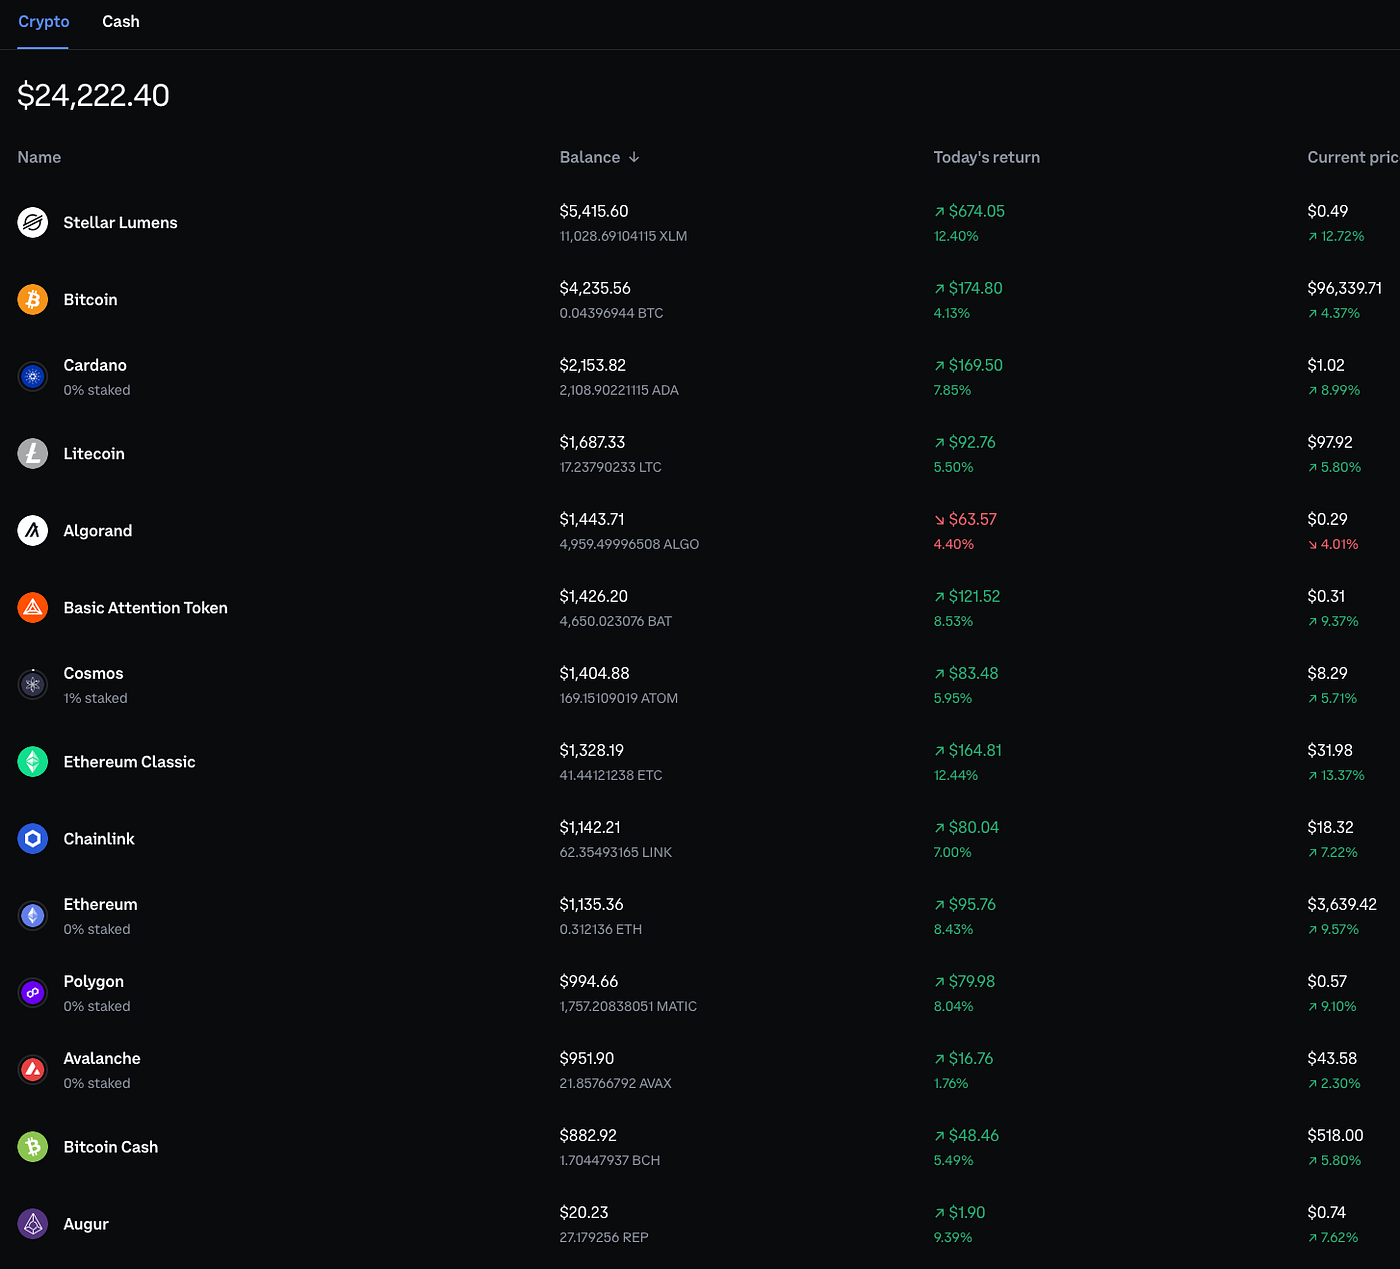Click the 0.312136 ETH amount
This screenshot has height=1269, width=1400.
point(601,929)
